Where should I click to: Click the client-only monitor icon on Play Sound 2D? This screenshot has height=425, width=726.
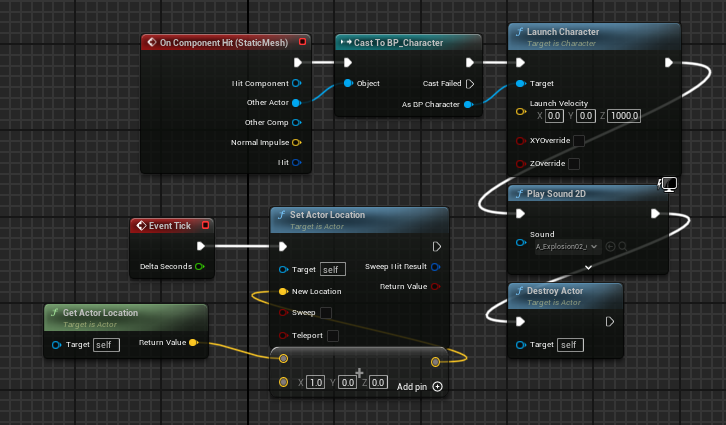[x=669, y=184]
